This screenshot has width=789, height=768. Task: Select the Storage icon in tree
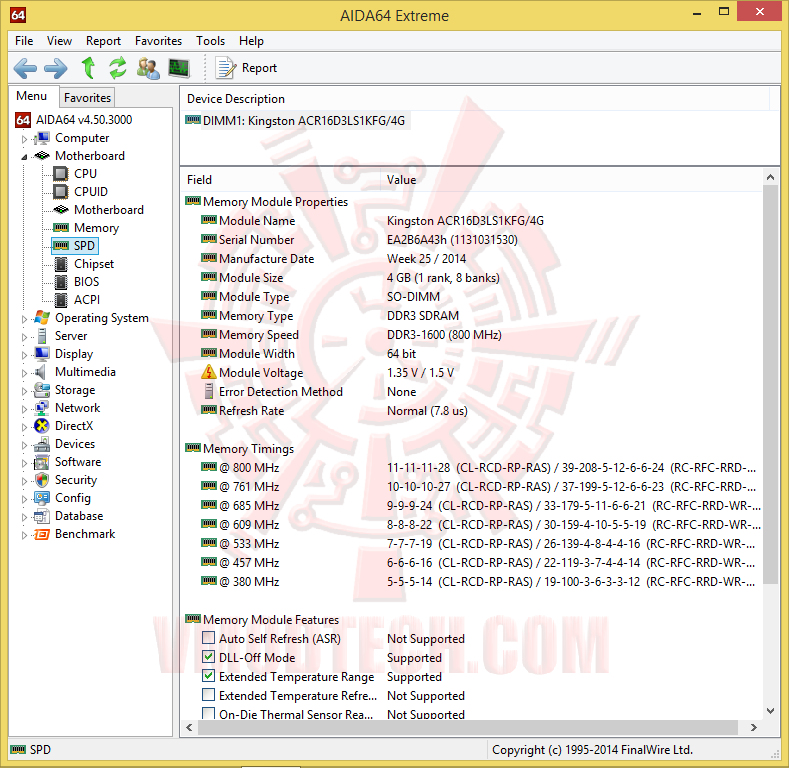click(x=42, y=390)
